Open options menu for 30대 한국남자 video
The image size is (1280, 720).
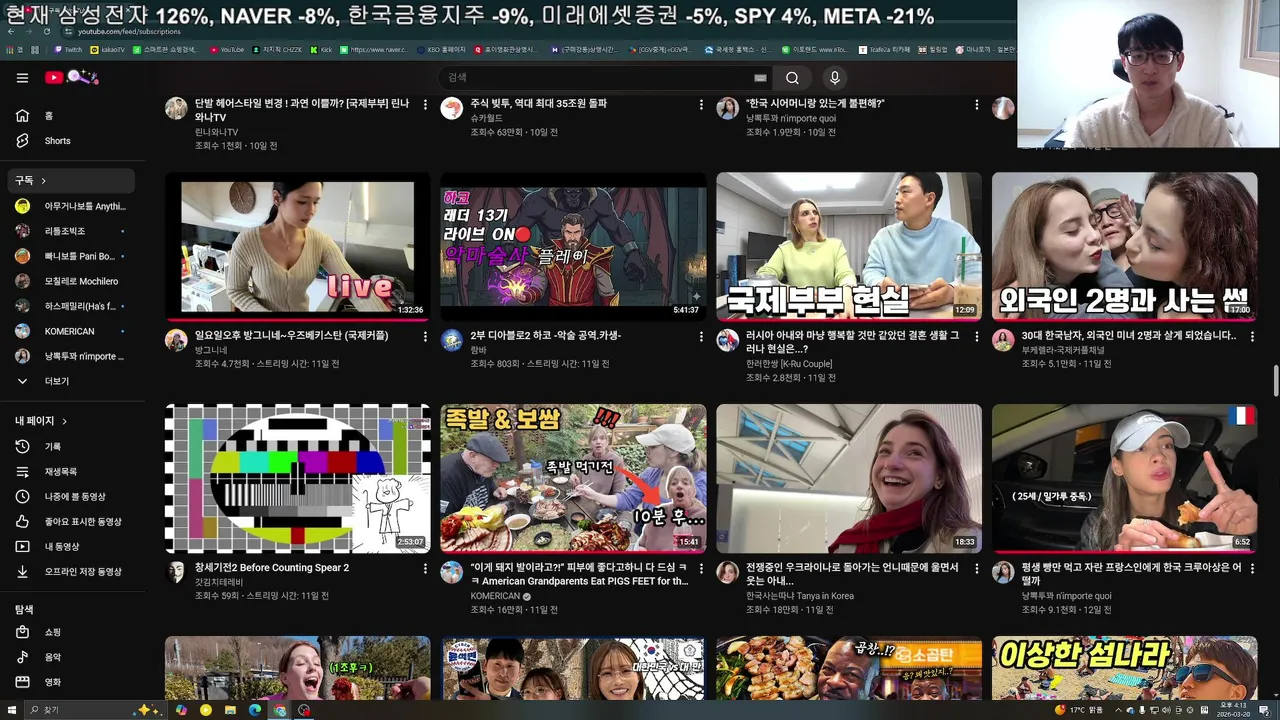pos(1252,337)
